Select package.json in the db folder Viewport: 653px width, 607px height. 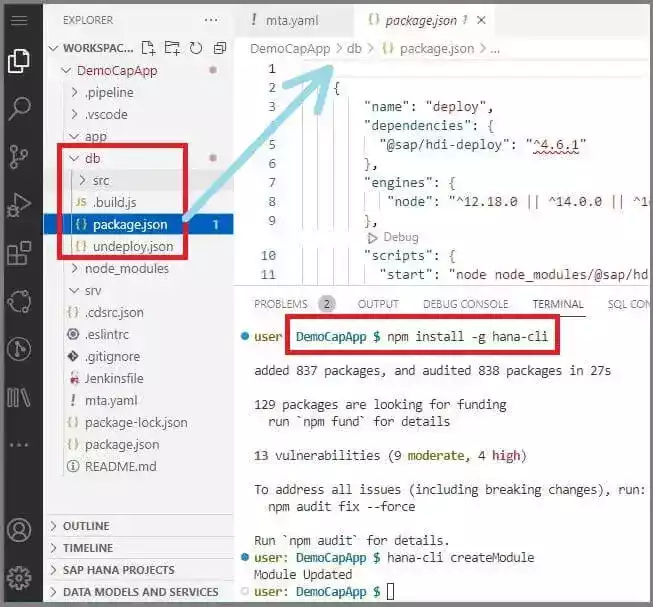point(130,225)
